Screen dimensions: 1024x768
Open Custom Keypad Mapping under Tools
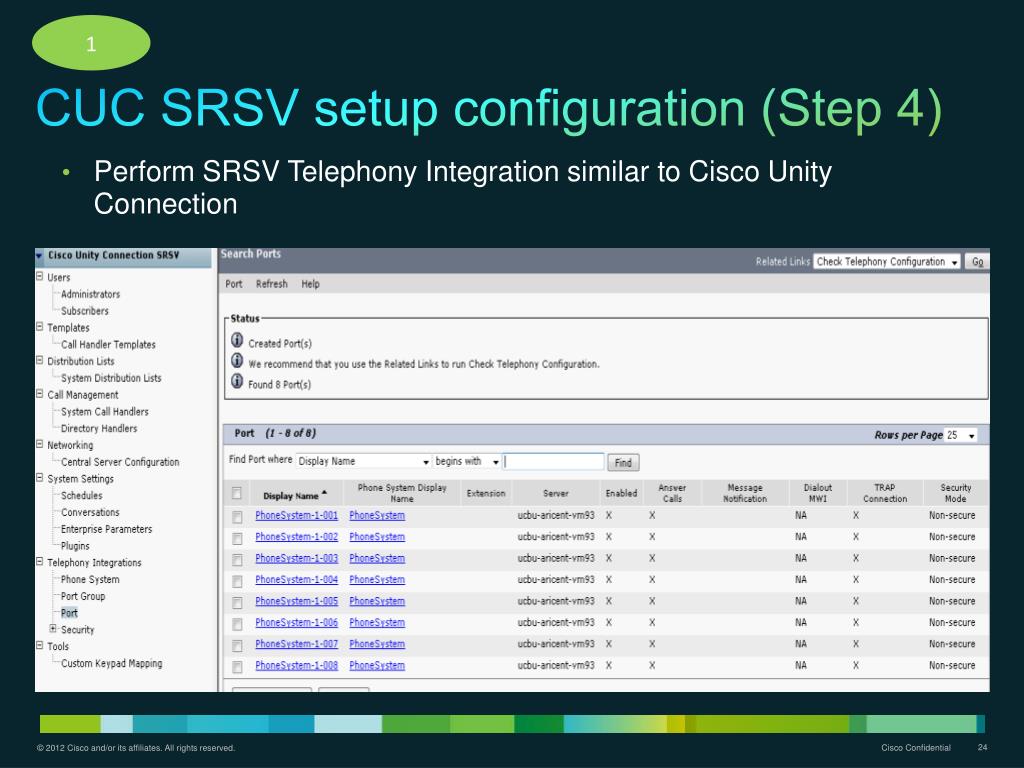tap(112, 663)
